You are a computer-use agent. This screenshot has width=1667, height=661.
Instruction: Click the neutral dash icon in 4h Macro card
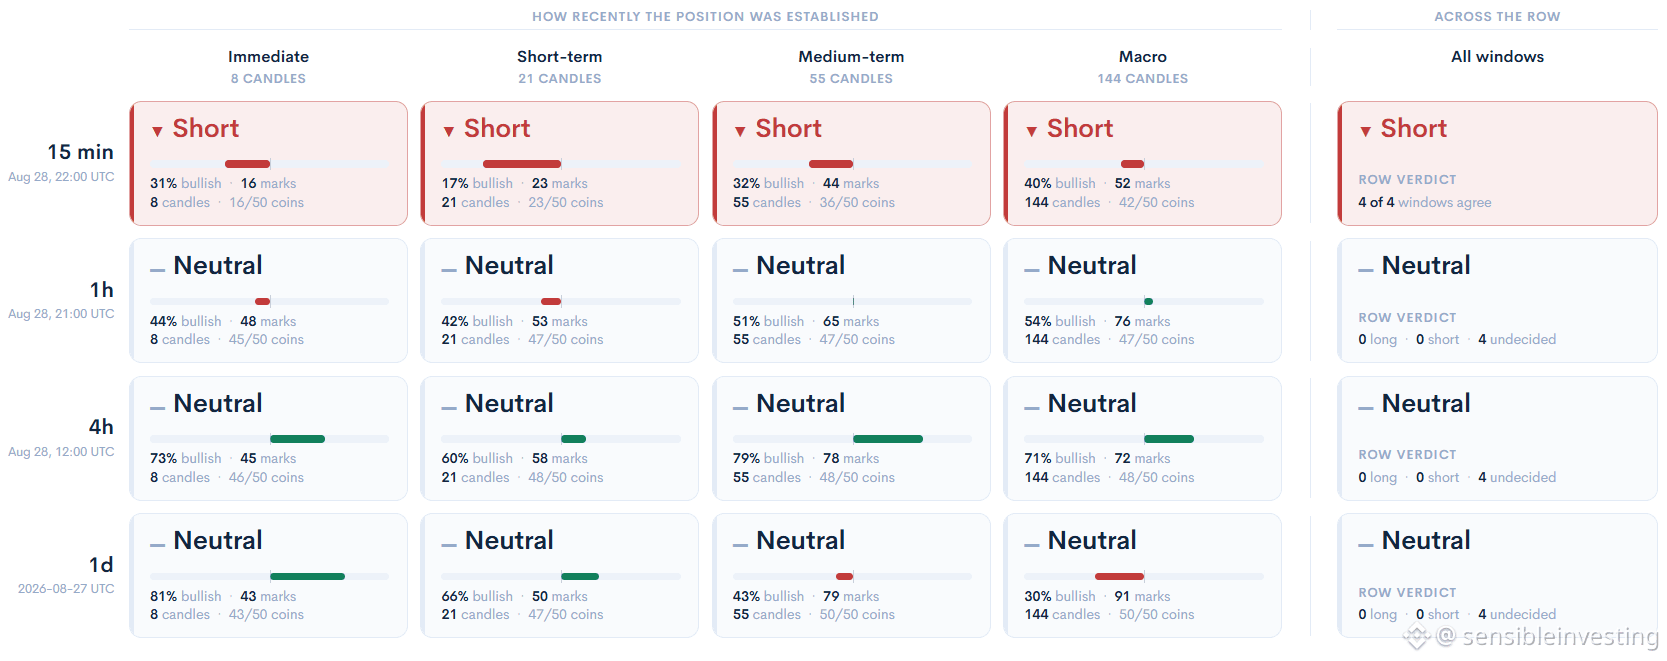pyautogui.click(x=1031, y=407)
